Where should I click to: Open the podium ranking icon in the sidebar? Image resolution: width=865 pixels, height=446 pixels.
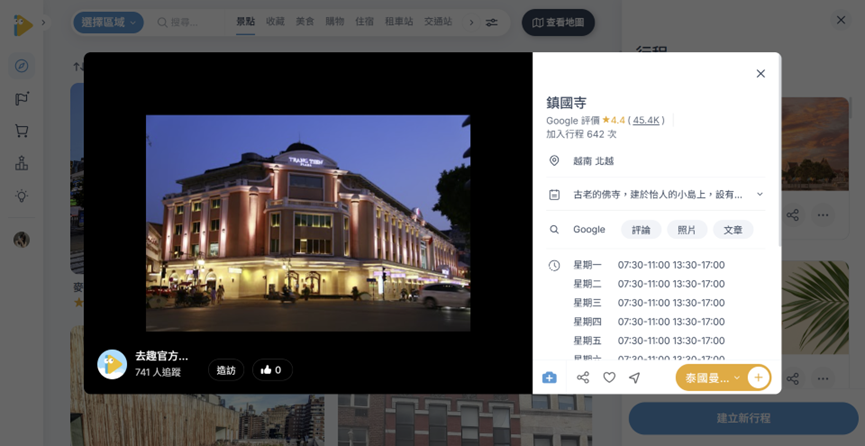(22, 163)
